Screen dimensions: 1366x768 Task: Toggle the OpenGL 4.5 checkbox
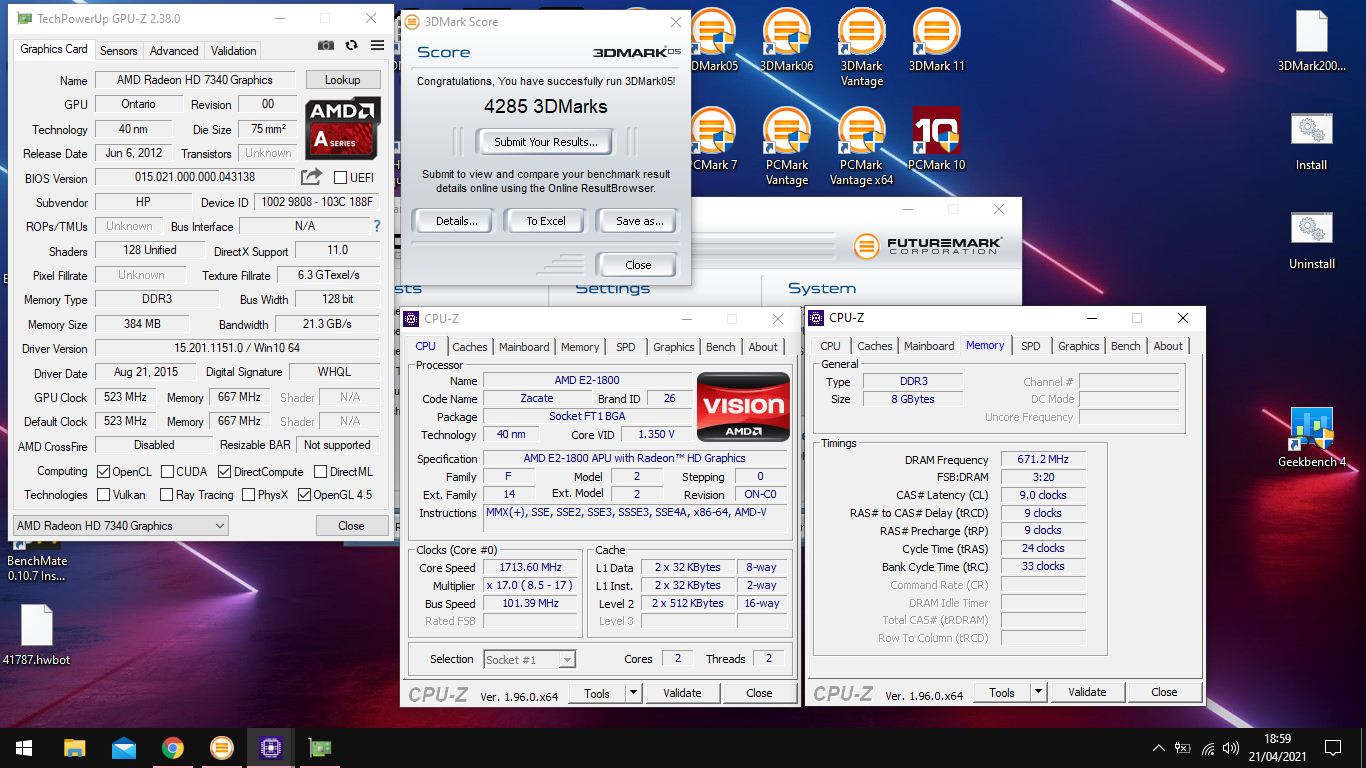pos(304,495)
